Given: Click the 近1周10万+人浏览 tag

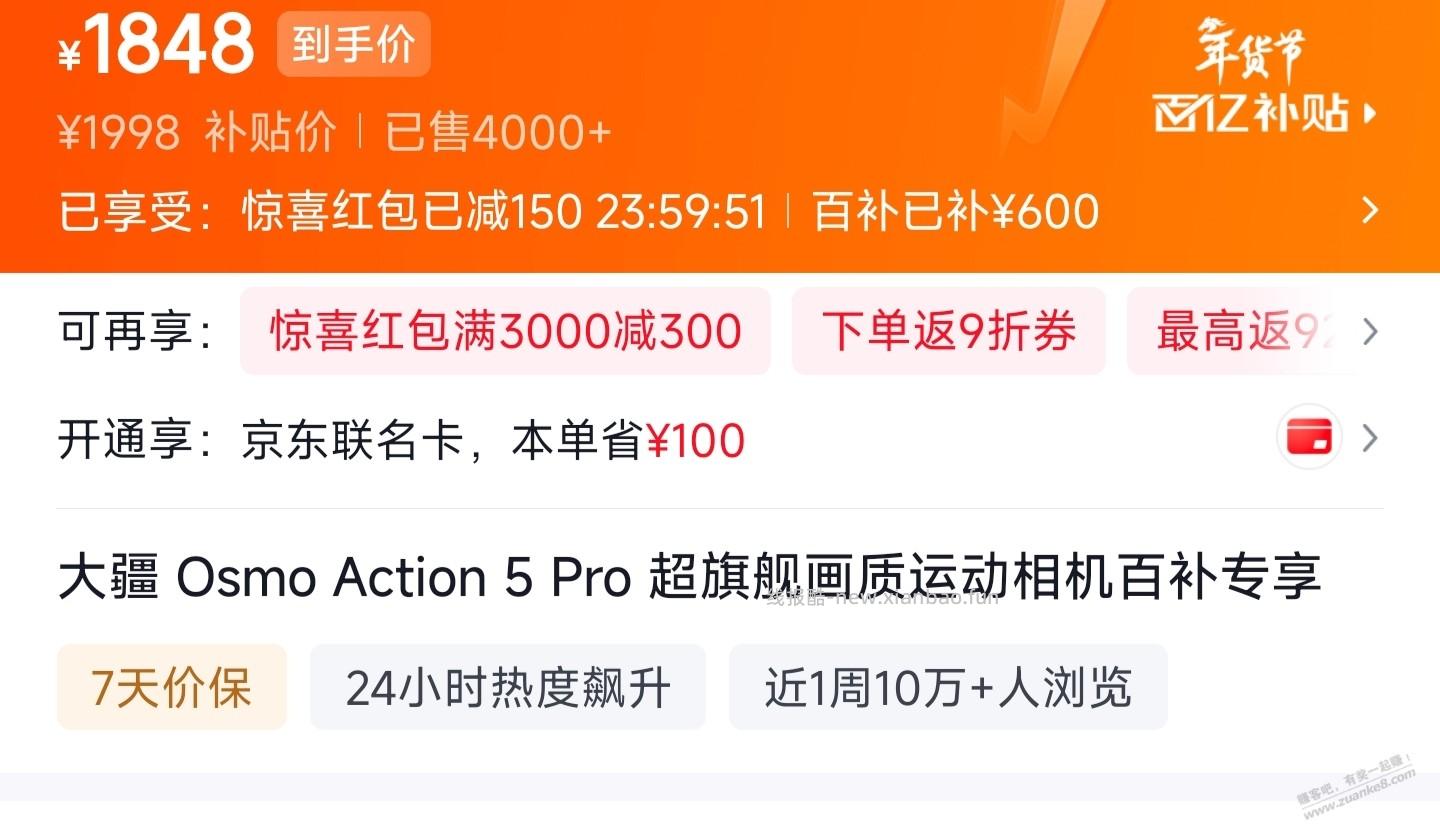Looking at the screenshot, I should coord(947,687).
